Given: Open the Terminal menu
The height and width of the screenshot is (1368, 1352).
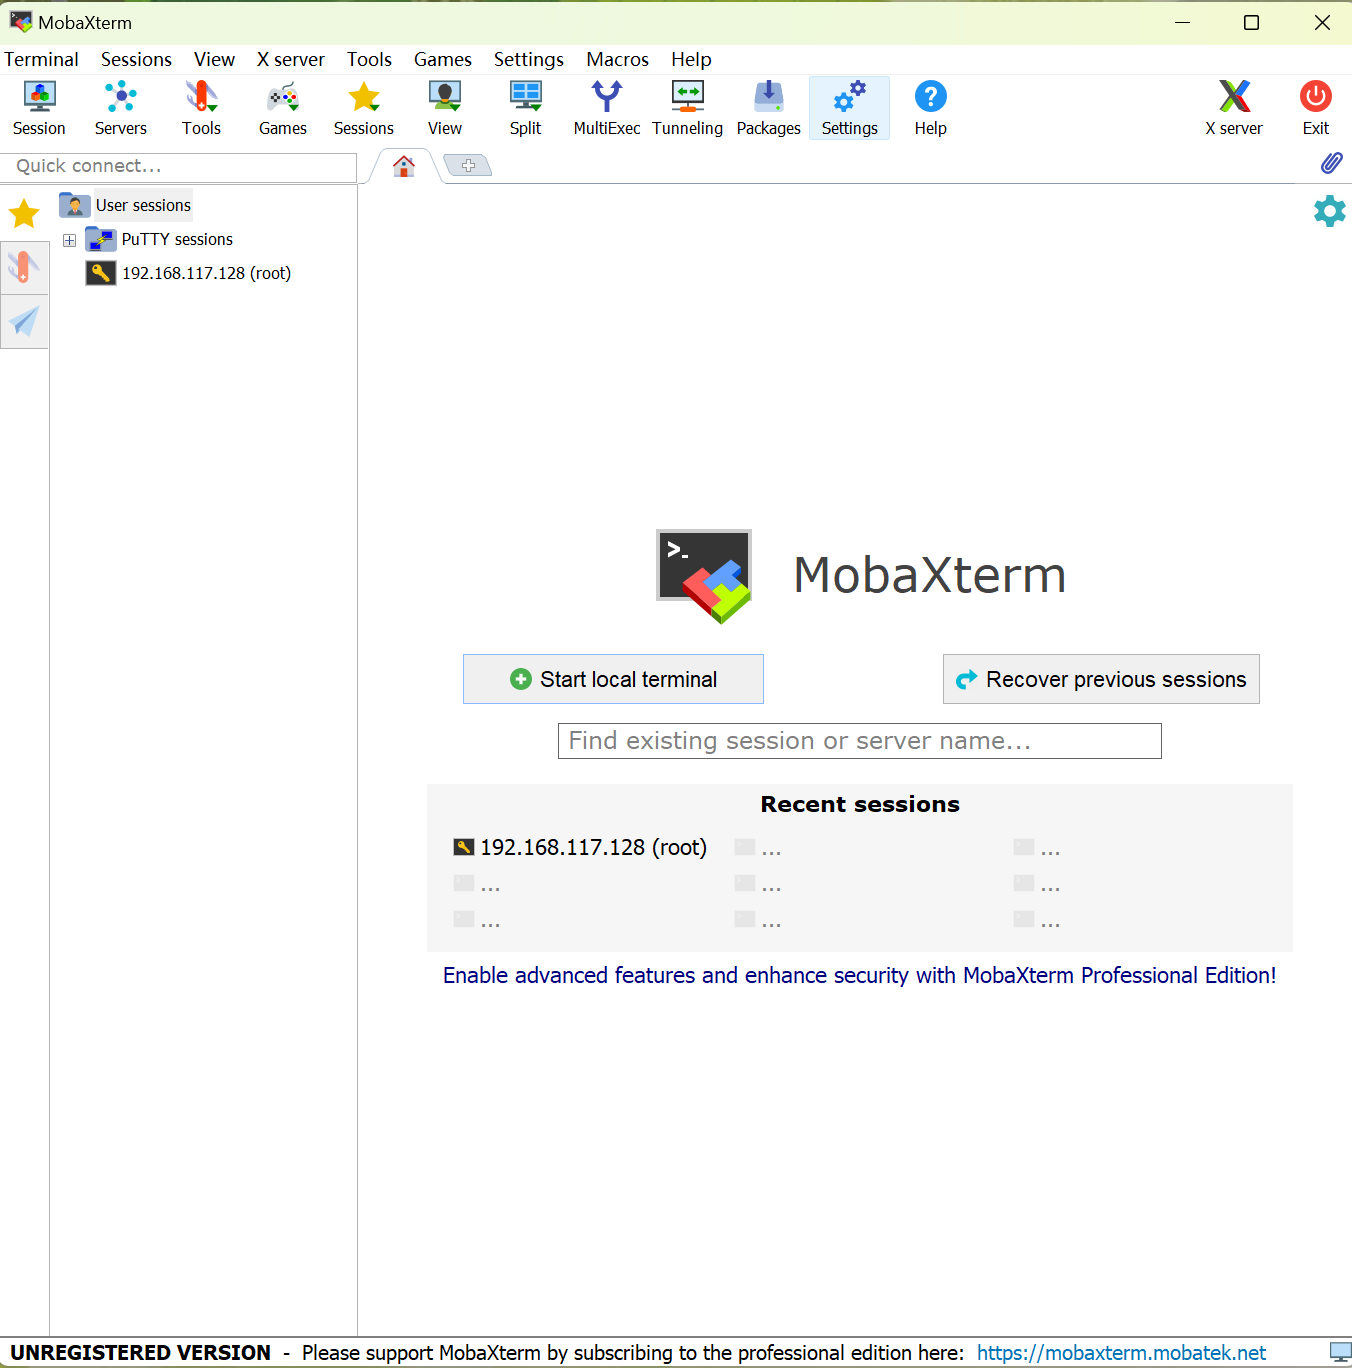Looking at the screenshot, I should [x=41, y=59].
